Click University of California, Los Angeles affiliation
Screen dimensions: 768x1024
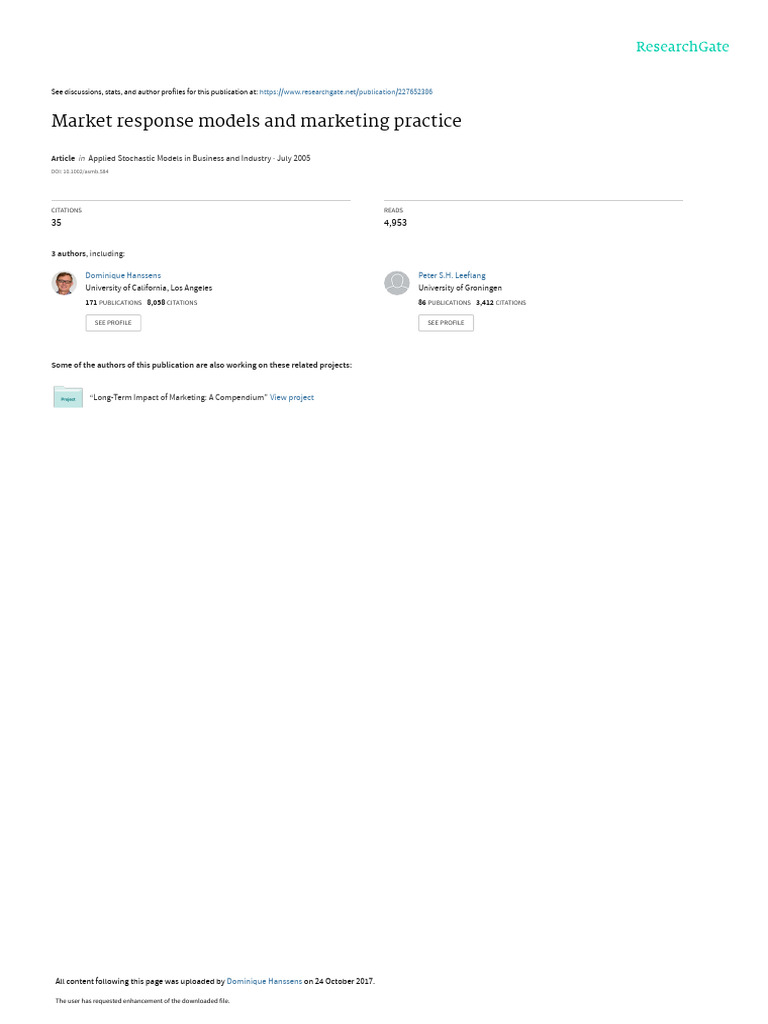(x=149, y=288)
